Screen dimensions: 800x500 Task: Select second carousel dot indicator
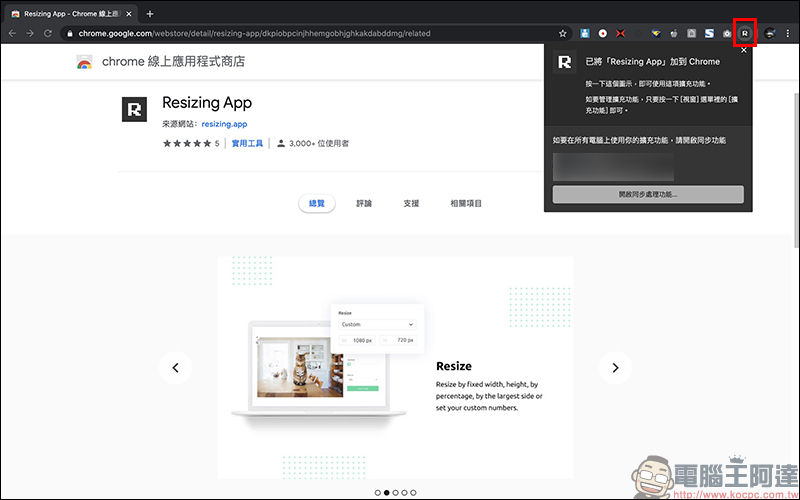[387, 493]
